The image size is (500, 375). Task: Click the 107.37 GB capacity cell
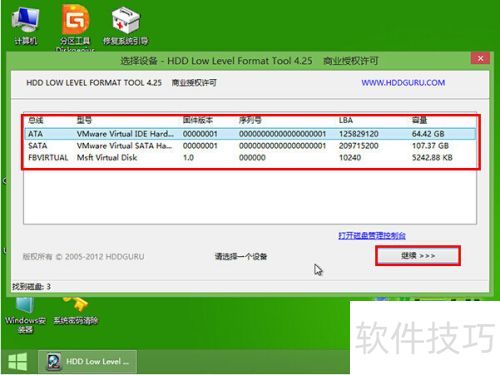coord(430,146)
